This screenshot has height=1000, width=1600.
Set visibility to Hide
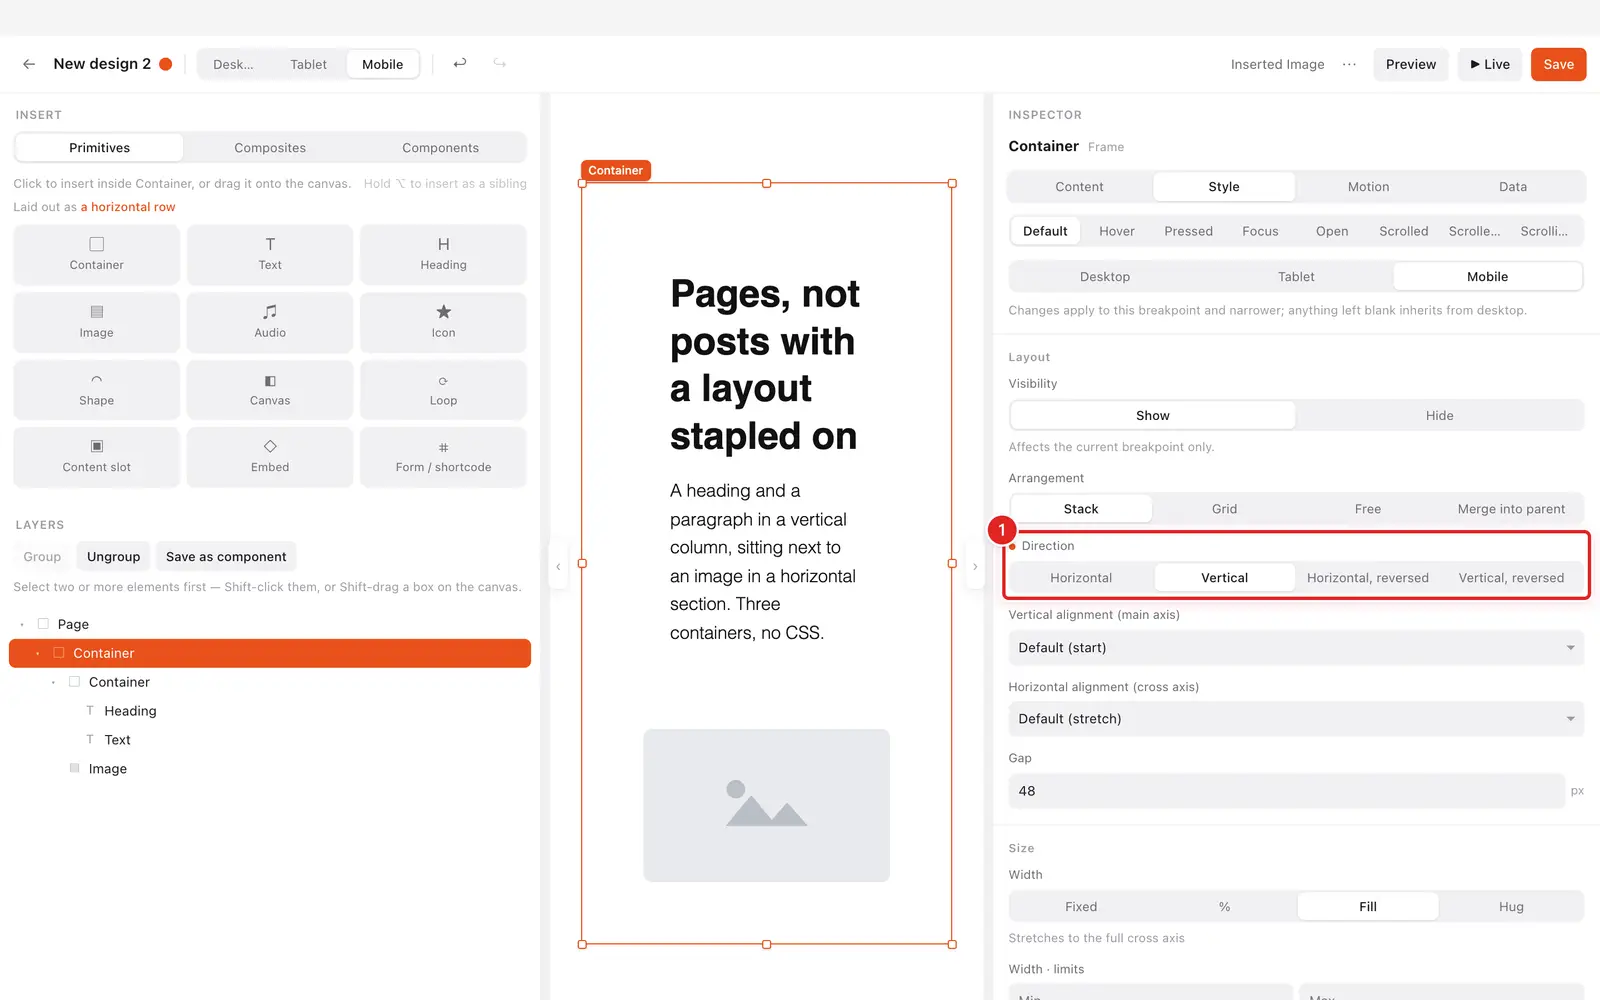coord(1439,415)
